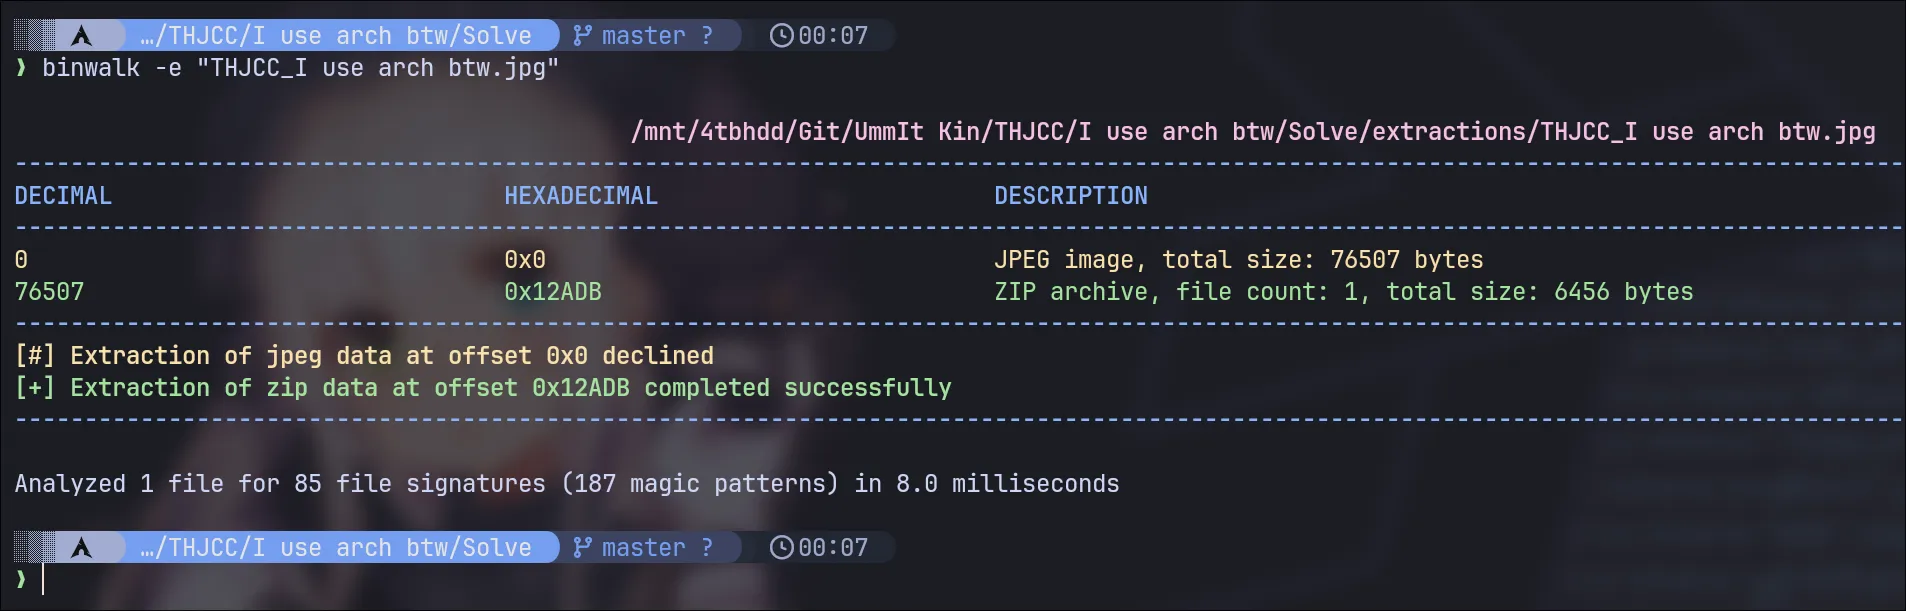Click the DECIMAL column header

tap(63, 196)
